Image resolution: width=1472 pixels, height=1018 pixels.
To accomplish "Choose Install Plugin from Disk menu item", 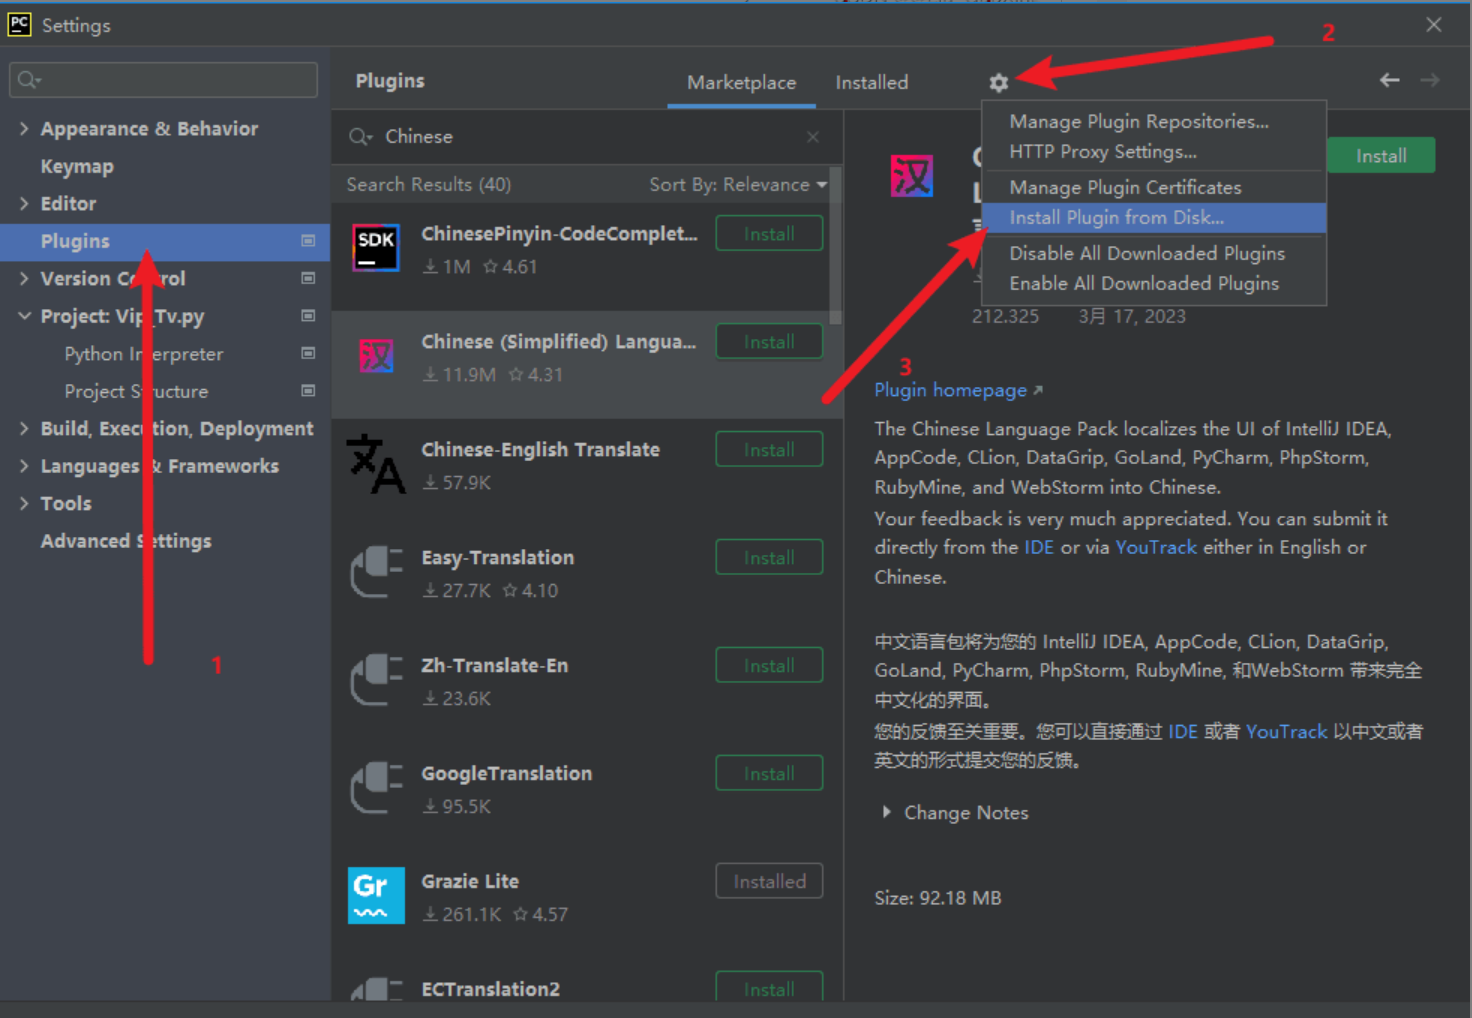I will coord(1154,218).
